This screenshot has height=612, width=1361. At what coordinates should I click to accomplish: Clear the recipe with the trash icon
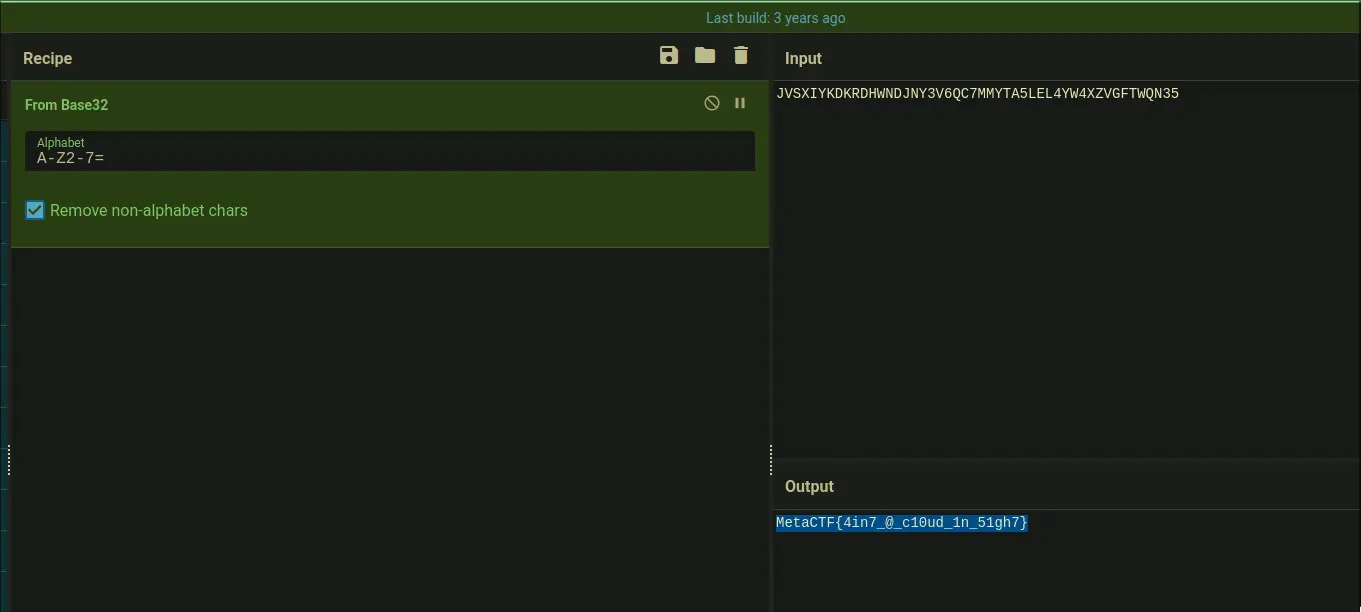(741, 56)
